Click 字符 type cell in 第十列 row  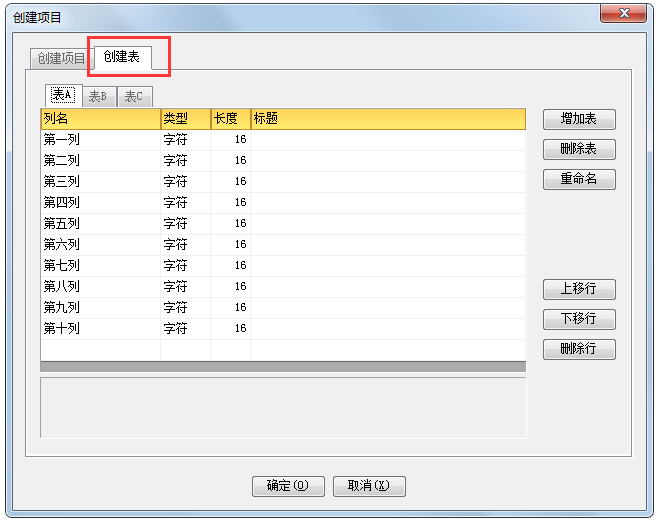[x=185, y=329]
